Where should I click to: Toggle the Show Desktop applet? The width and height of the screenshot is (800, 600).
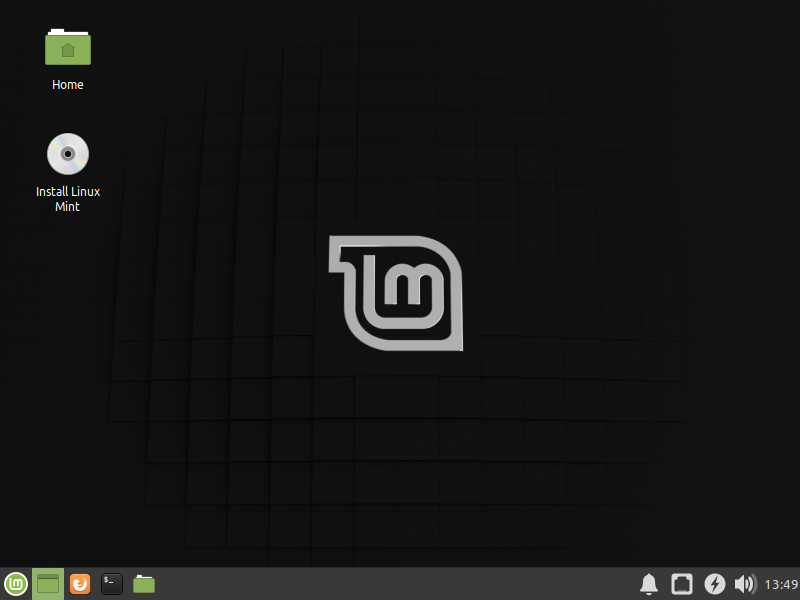tap(46, 583)
